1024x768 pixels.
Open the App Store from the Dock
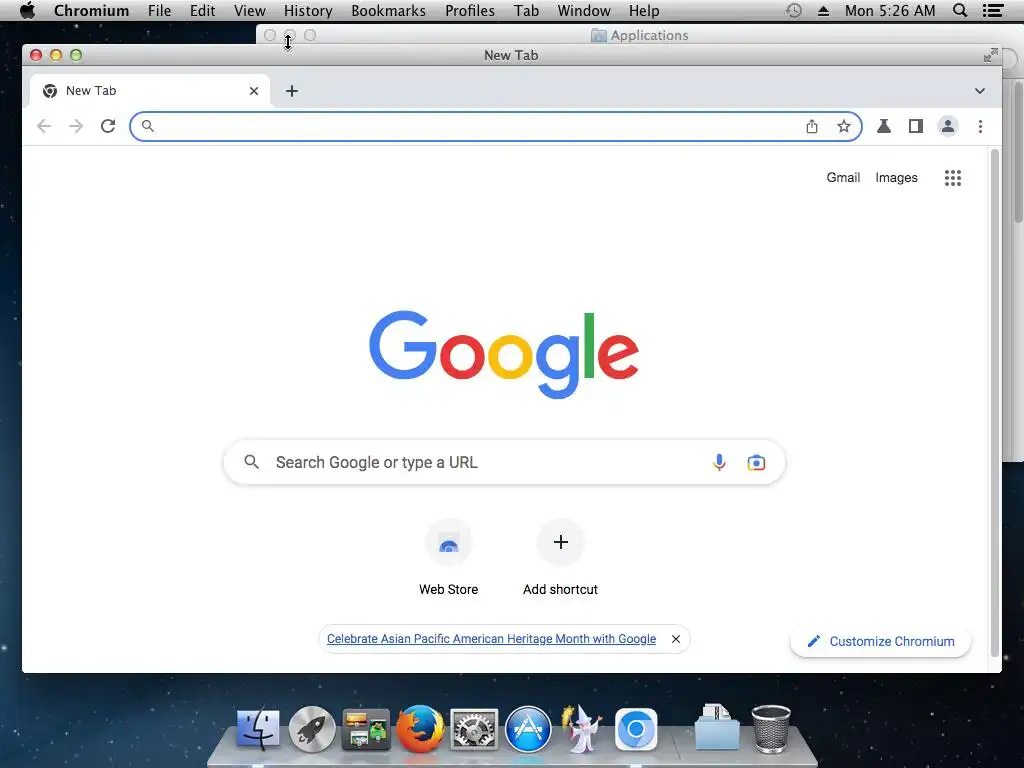point(528,729)
